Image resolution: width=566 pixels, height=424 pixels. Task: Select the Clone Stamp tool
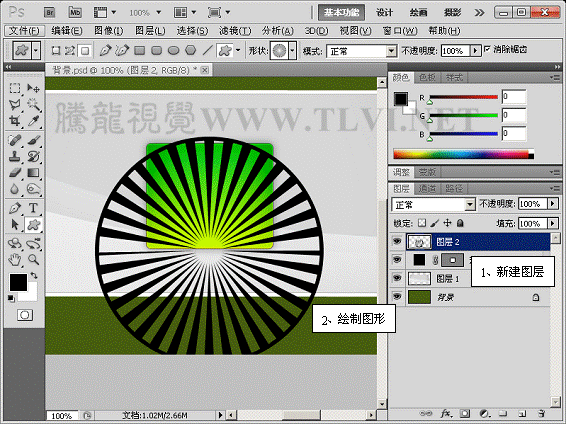tap(15, 157)
